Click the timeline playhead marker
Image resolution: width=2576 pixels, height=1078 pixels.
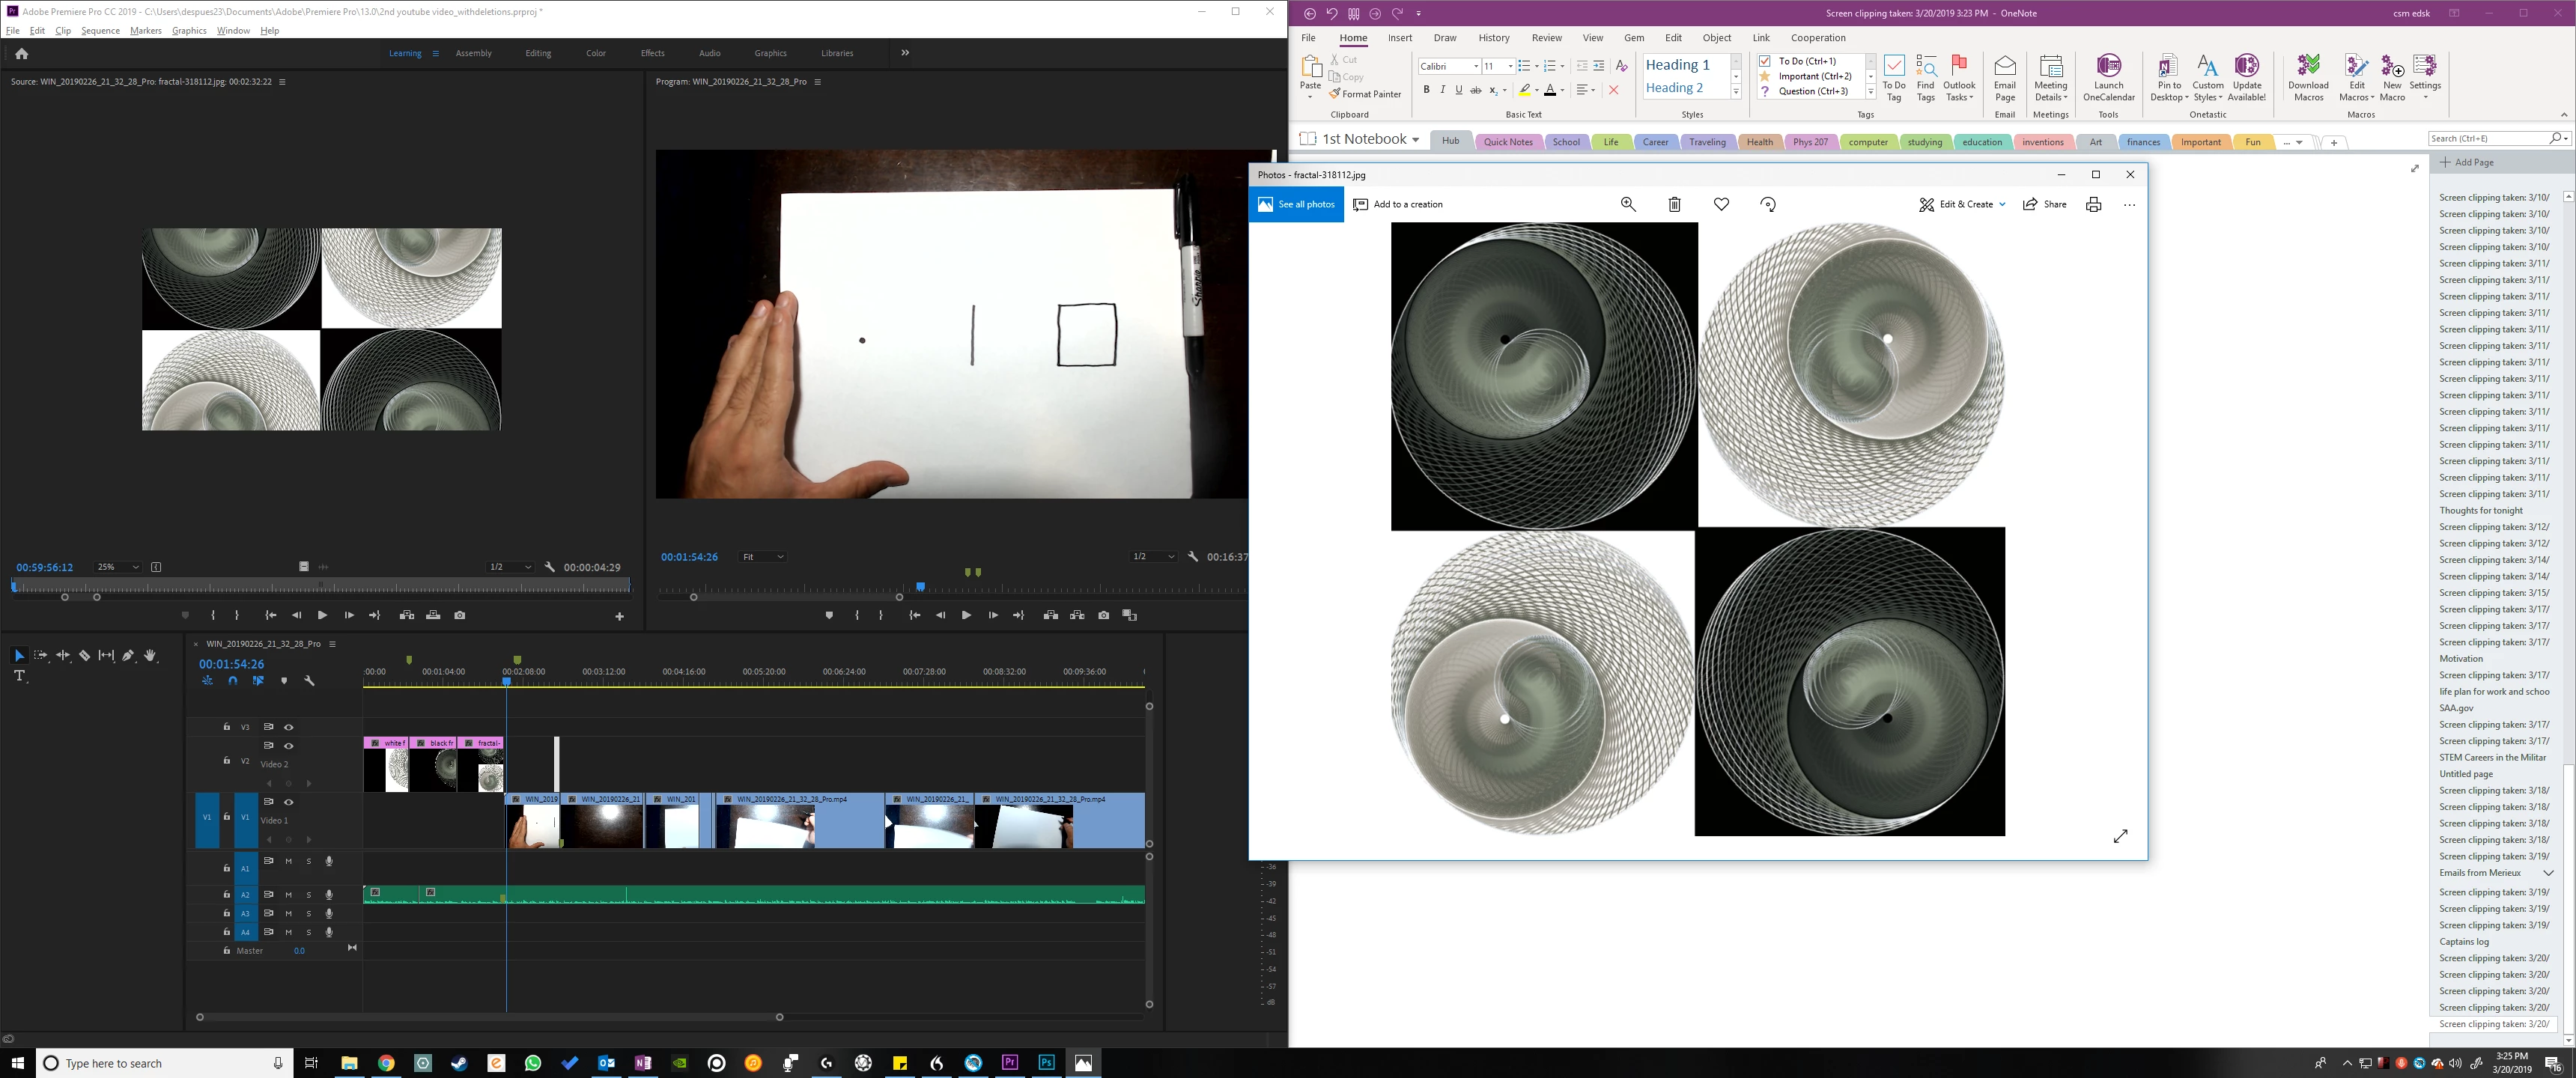pos(507,681)
